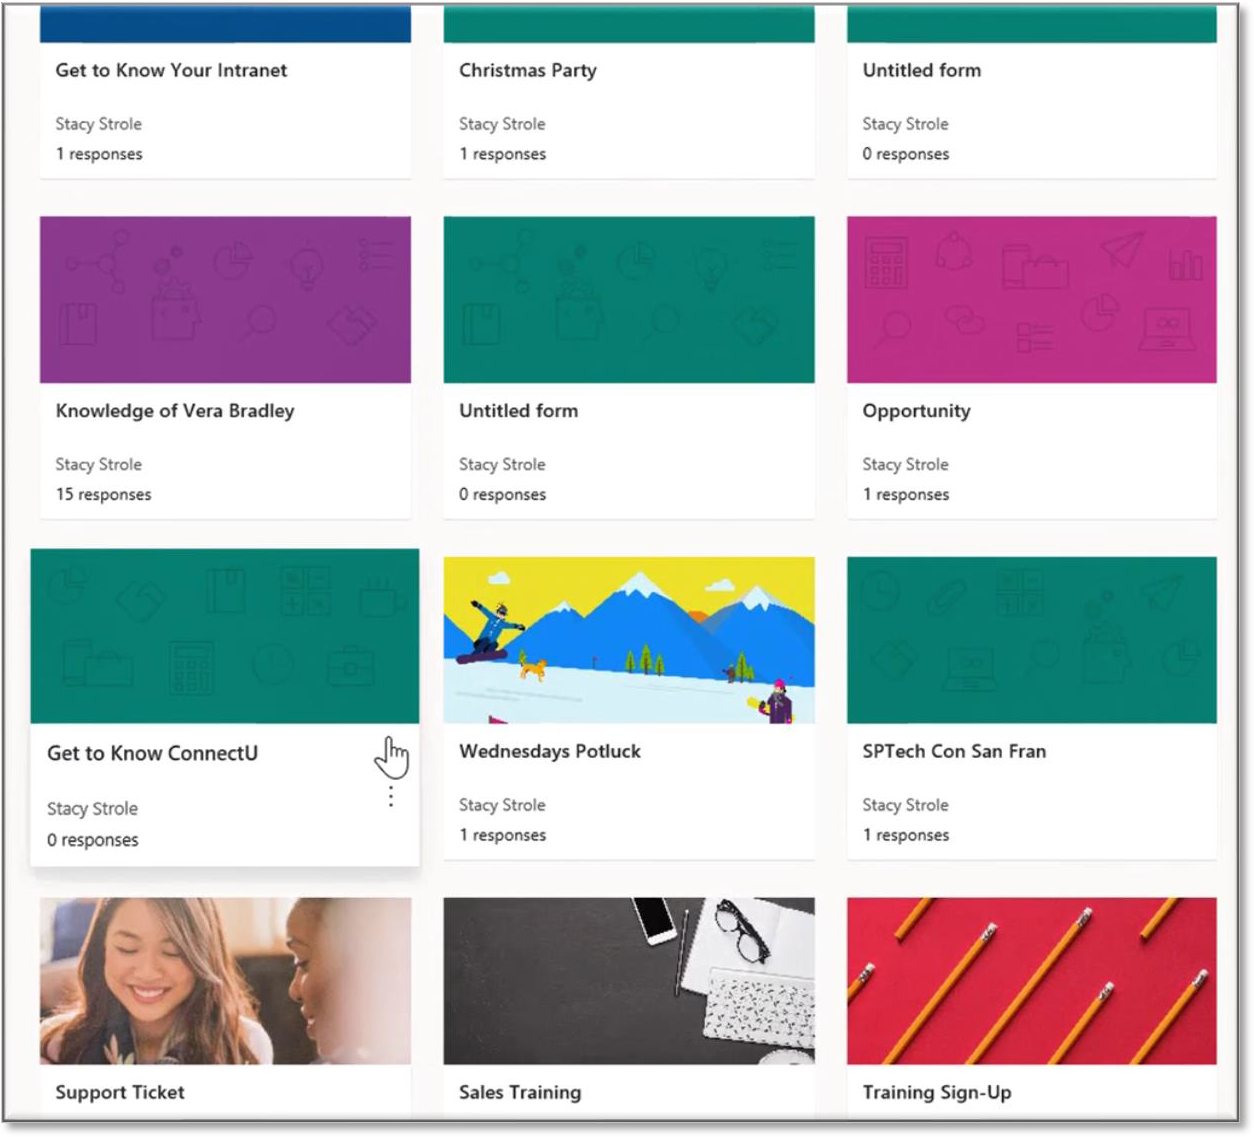
Task: Open the Support Ticket photo thumbnail
Action: tap(225, 981)
